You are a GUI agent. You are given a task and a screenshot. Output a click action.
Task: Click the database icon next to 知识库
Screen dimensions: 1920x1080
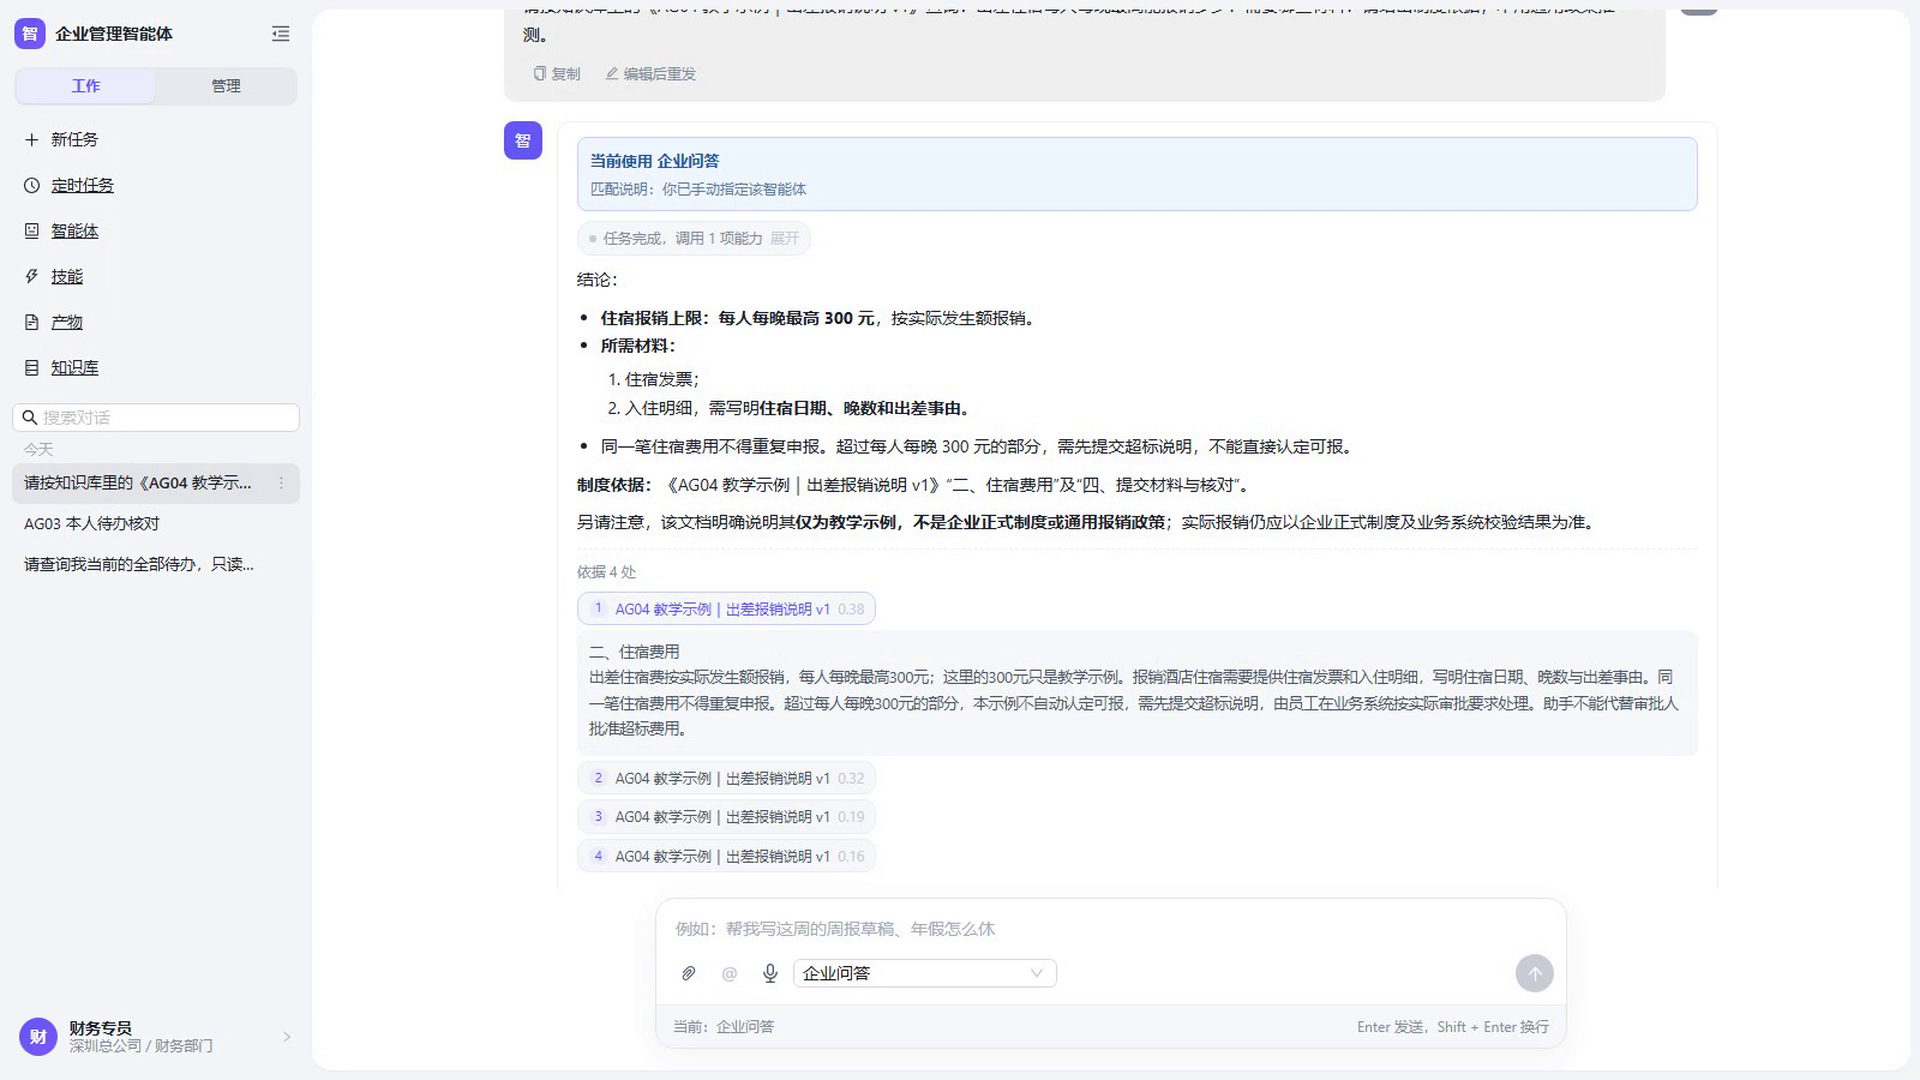32,368
